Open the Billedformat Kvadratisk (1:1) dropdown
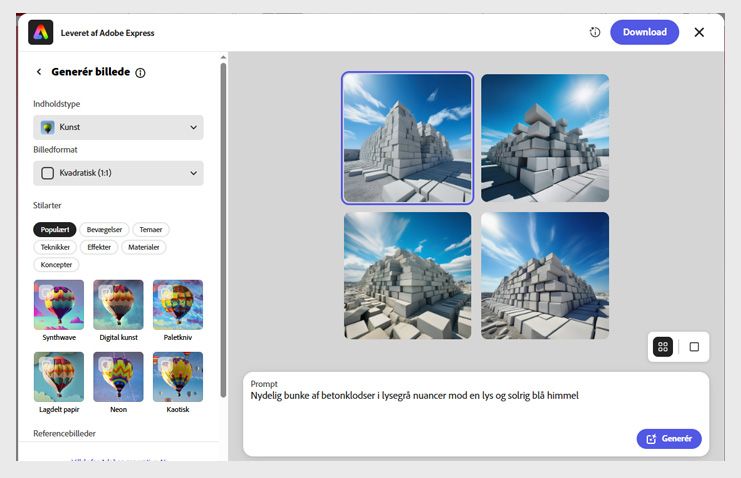The height and width of the screenshot is (478, 741). coord(118,173)
